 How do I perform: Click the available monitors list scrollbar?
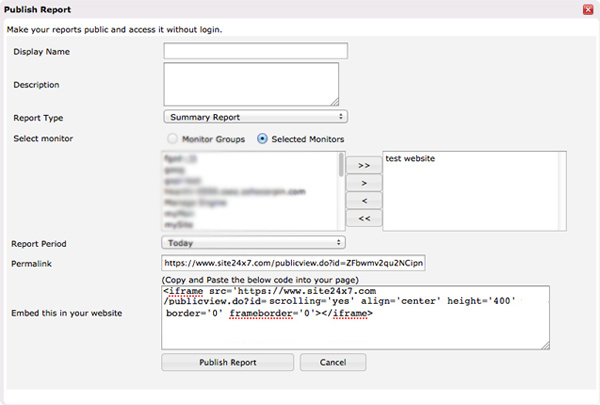341,190
